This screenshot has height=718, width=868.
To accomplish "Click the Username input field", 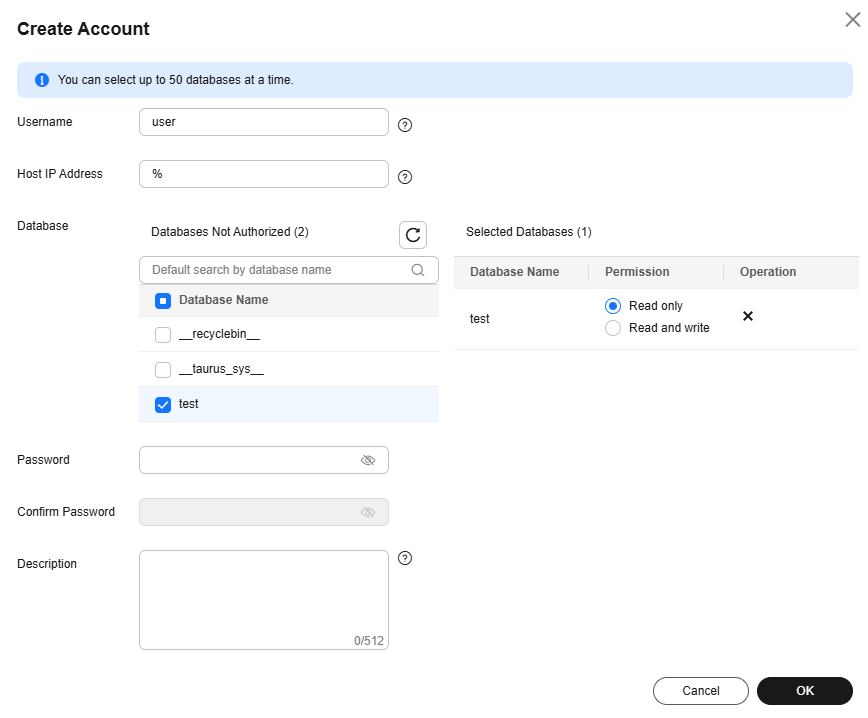I will tap(264, 122).
